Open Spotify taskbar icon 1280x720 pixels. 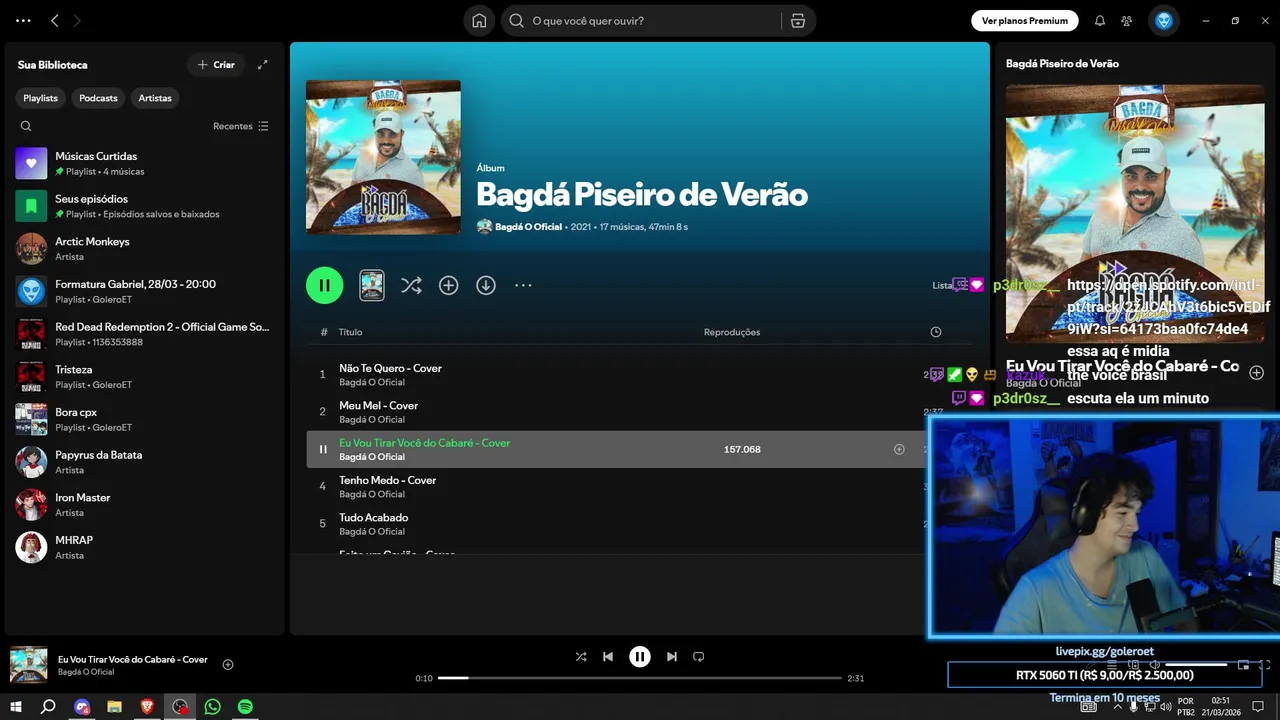(245, 706)
